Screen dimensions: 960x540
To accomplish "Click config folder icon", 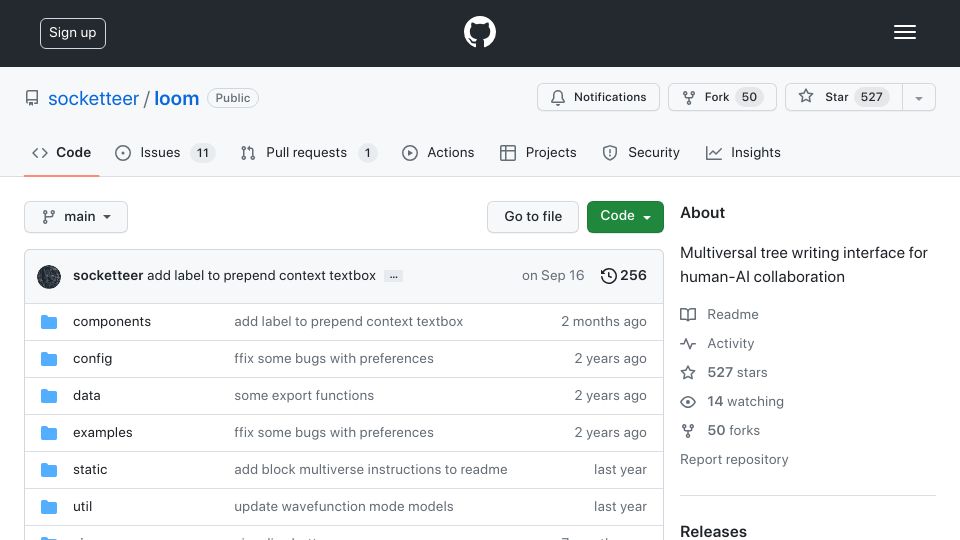I will (49, 359).
